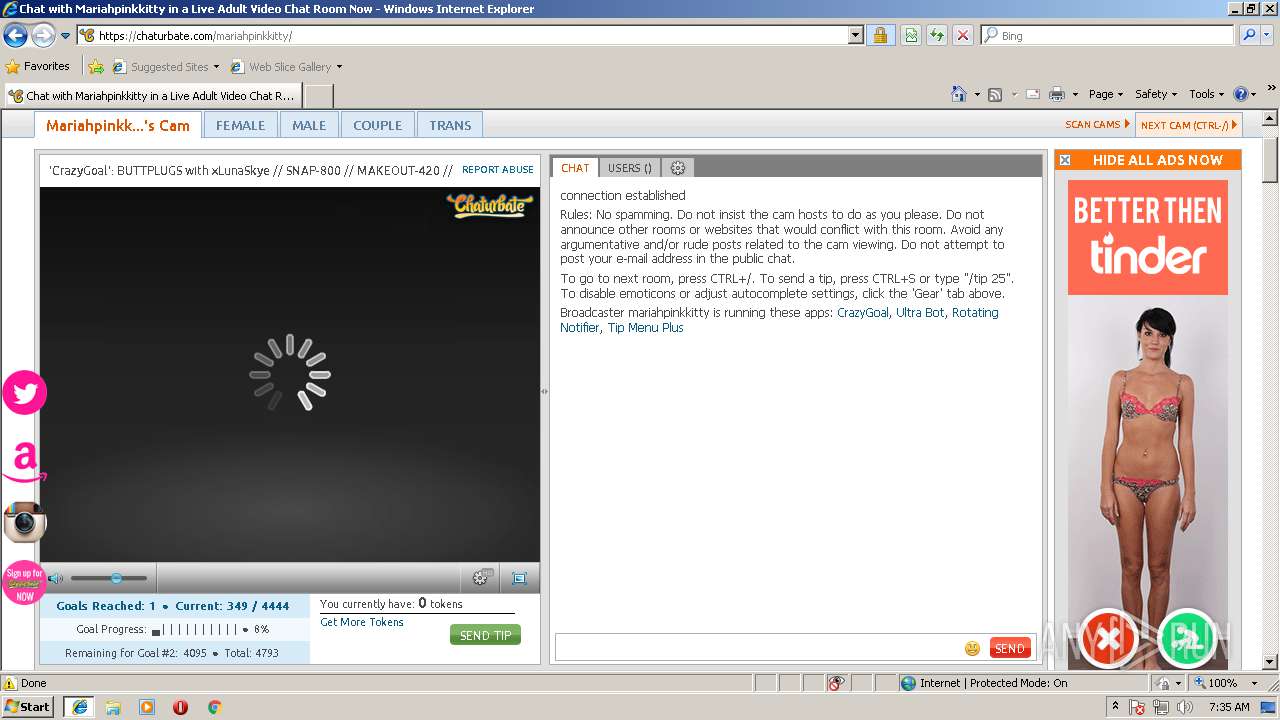Open the Home page icon

[x=959, y=94]
